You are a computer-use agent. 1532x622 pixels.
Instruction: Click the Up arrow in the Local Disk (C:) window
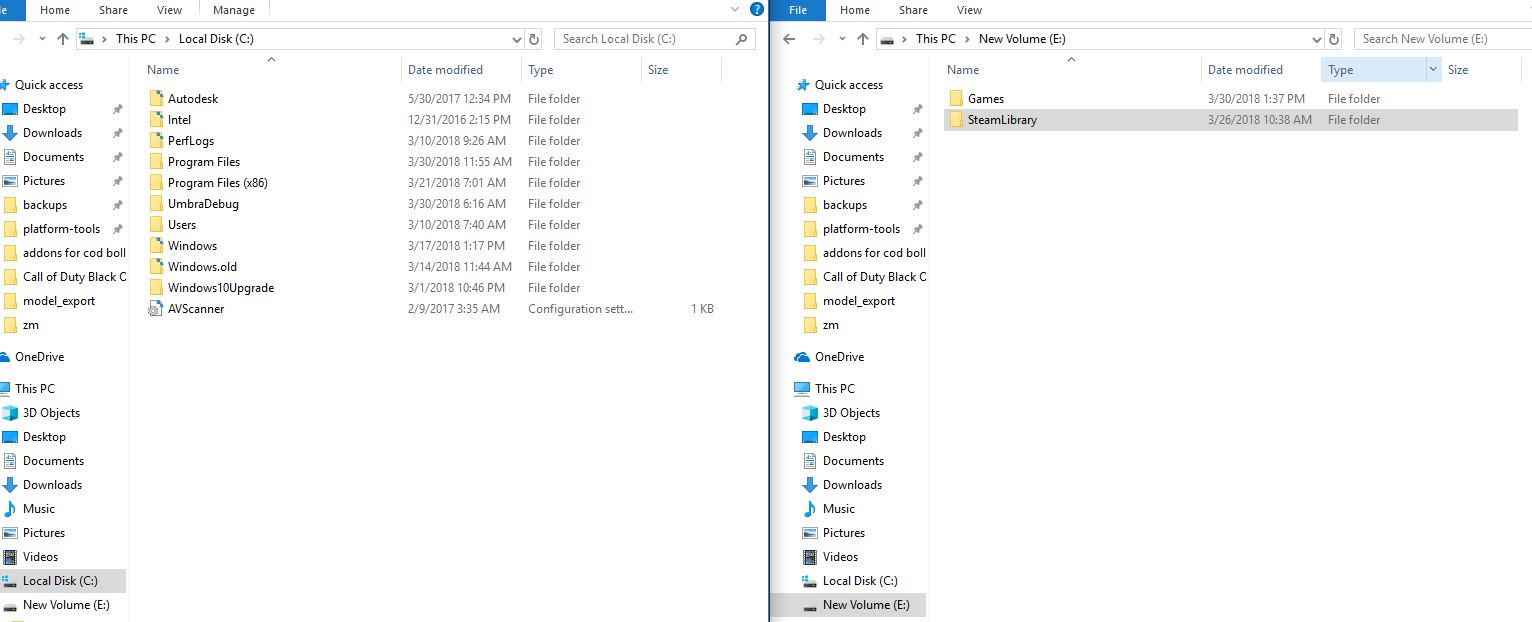pyautogui.click(x=64, y=39)
